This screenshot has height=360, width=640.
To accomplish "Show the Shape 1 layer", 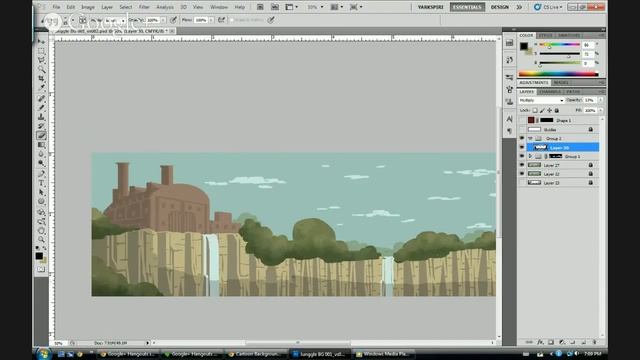I will pos(522,120).
